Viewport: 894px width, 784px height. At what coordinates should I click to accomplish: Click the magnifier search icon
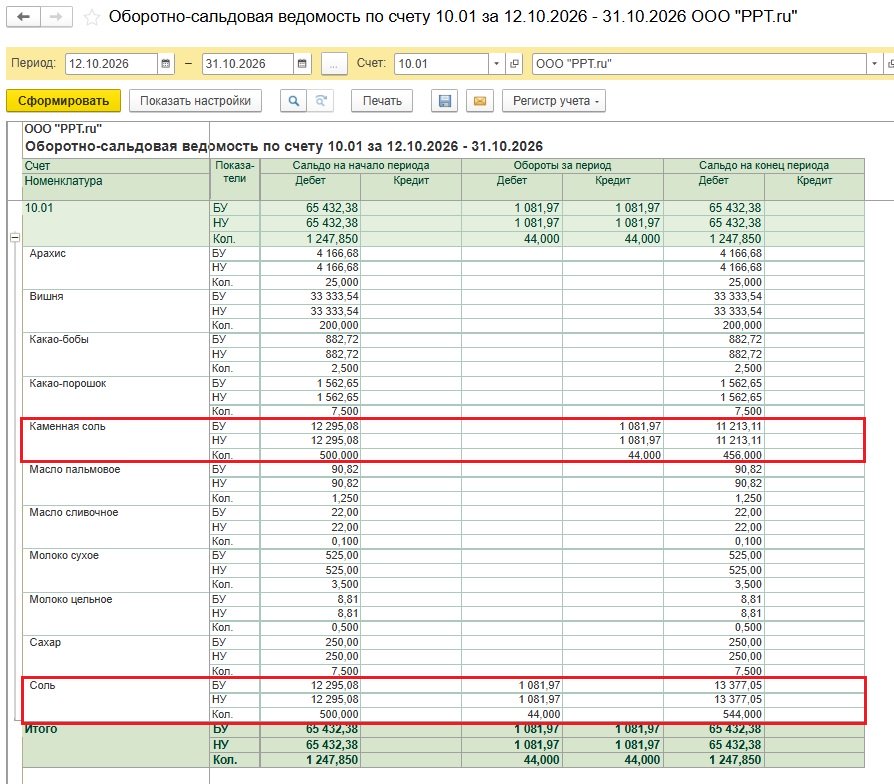294,101
